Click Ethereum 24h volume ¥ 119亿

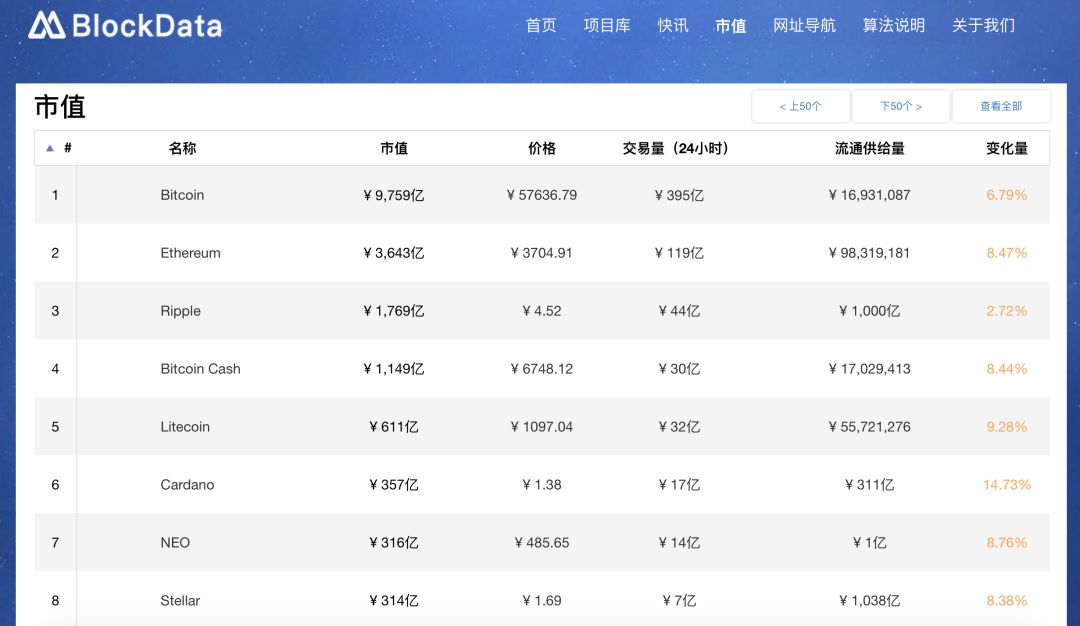679,253
